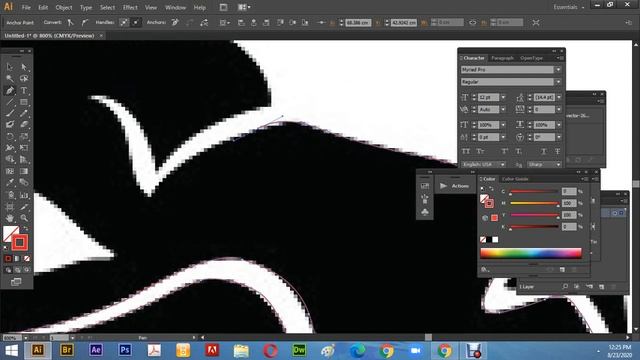Click the Fill swatch in toolbox
640x360 pixels.
9,233
